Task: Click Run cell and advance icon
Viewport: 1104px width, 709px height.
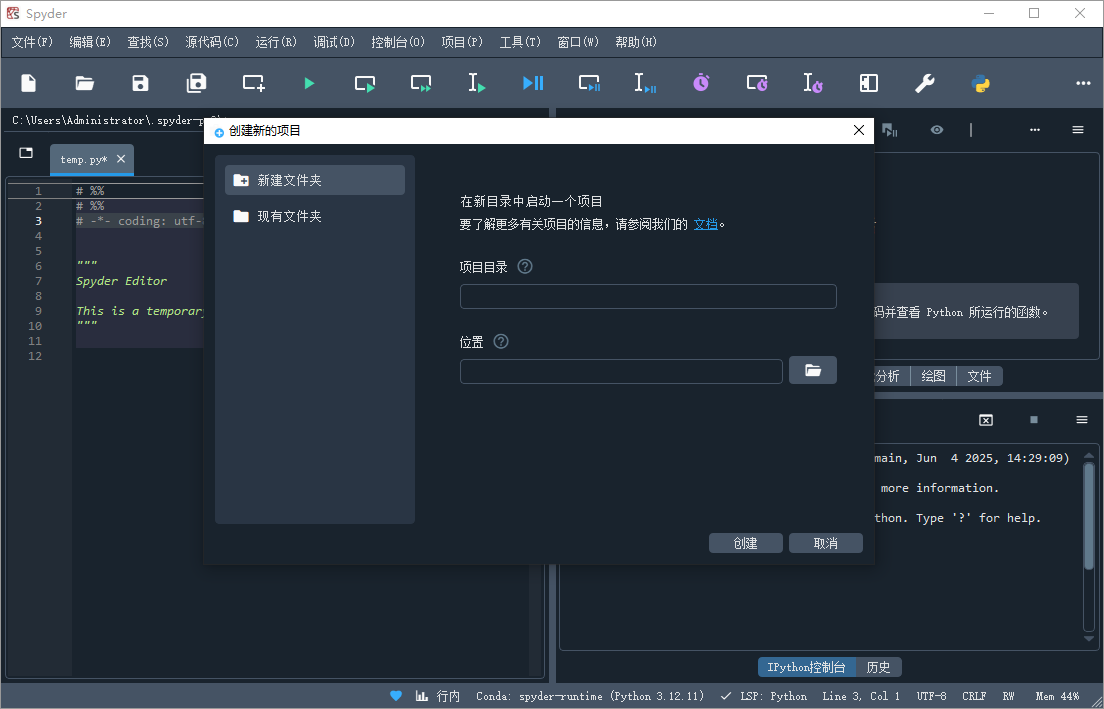Action: click(x=421, y=83)
